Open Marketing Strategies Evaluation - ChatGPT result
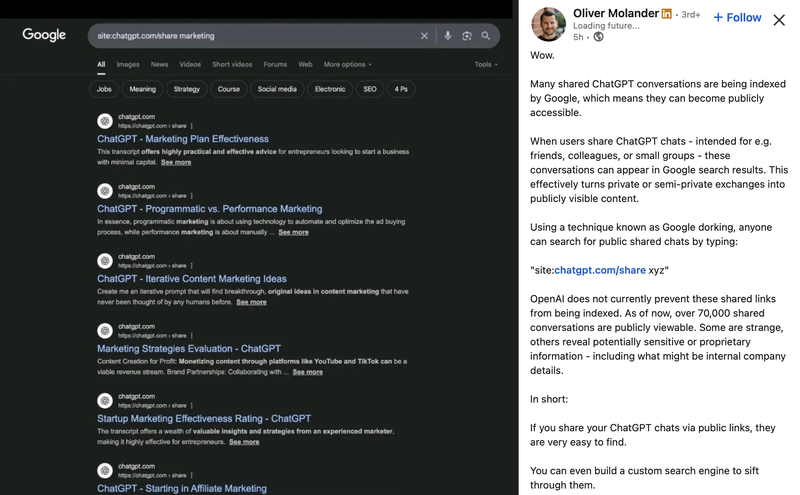 tap(189, 349)
